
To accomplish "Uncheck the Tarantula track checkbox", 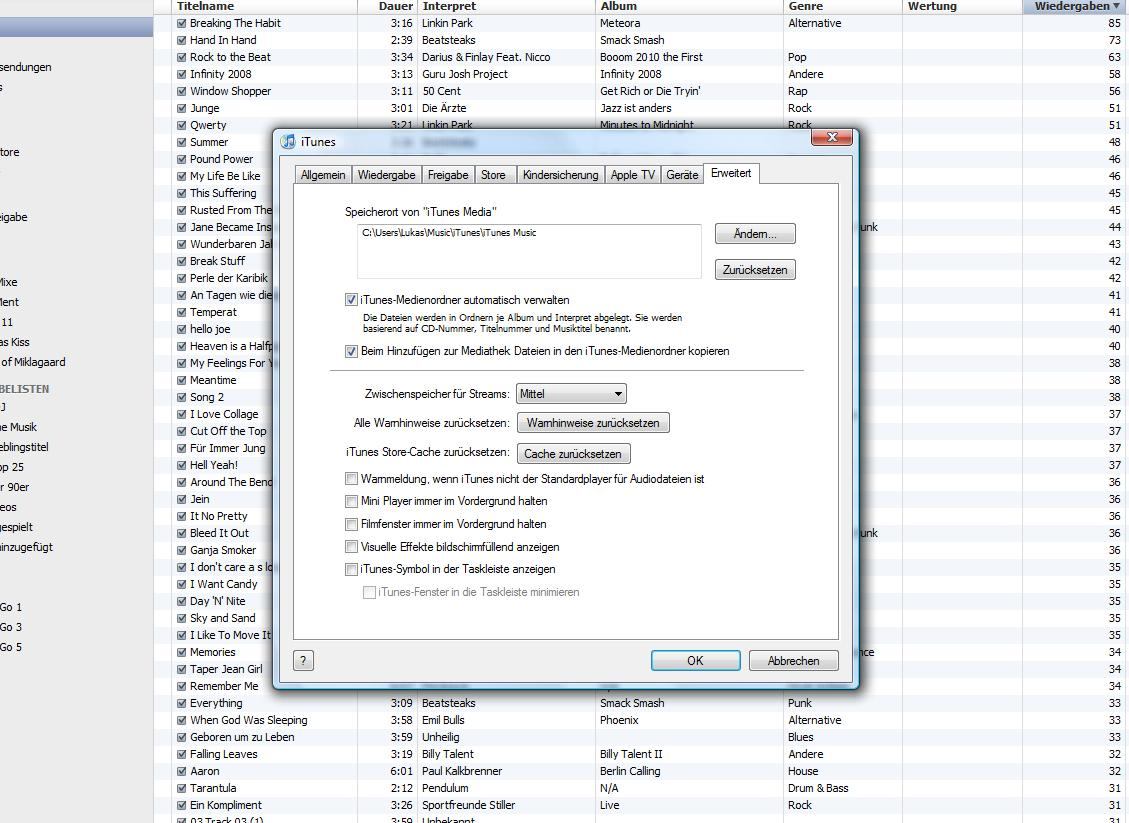I will click(181, 788).
